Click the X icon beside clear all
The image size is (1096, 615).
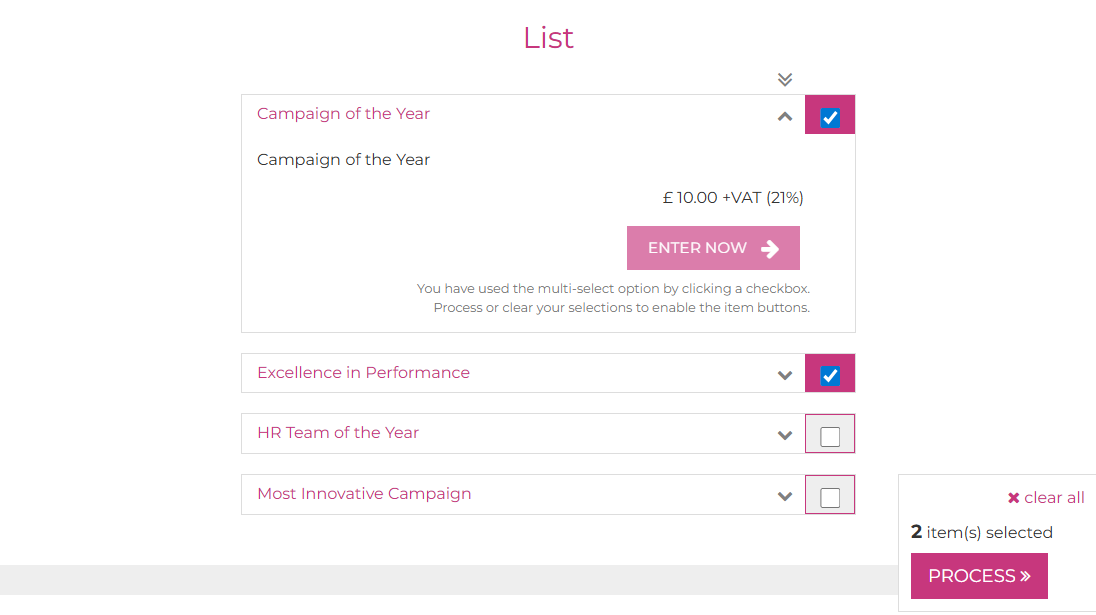(1013, 498)
